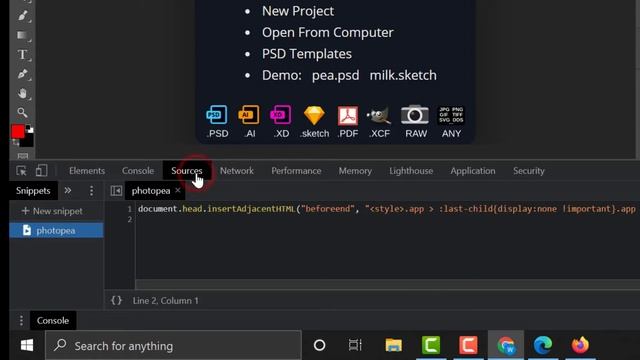
Task: Pretty print code with braces icon
Action: [116, 300]
